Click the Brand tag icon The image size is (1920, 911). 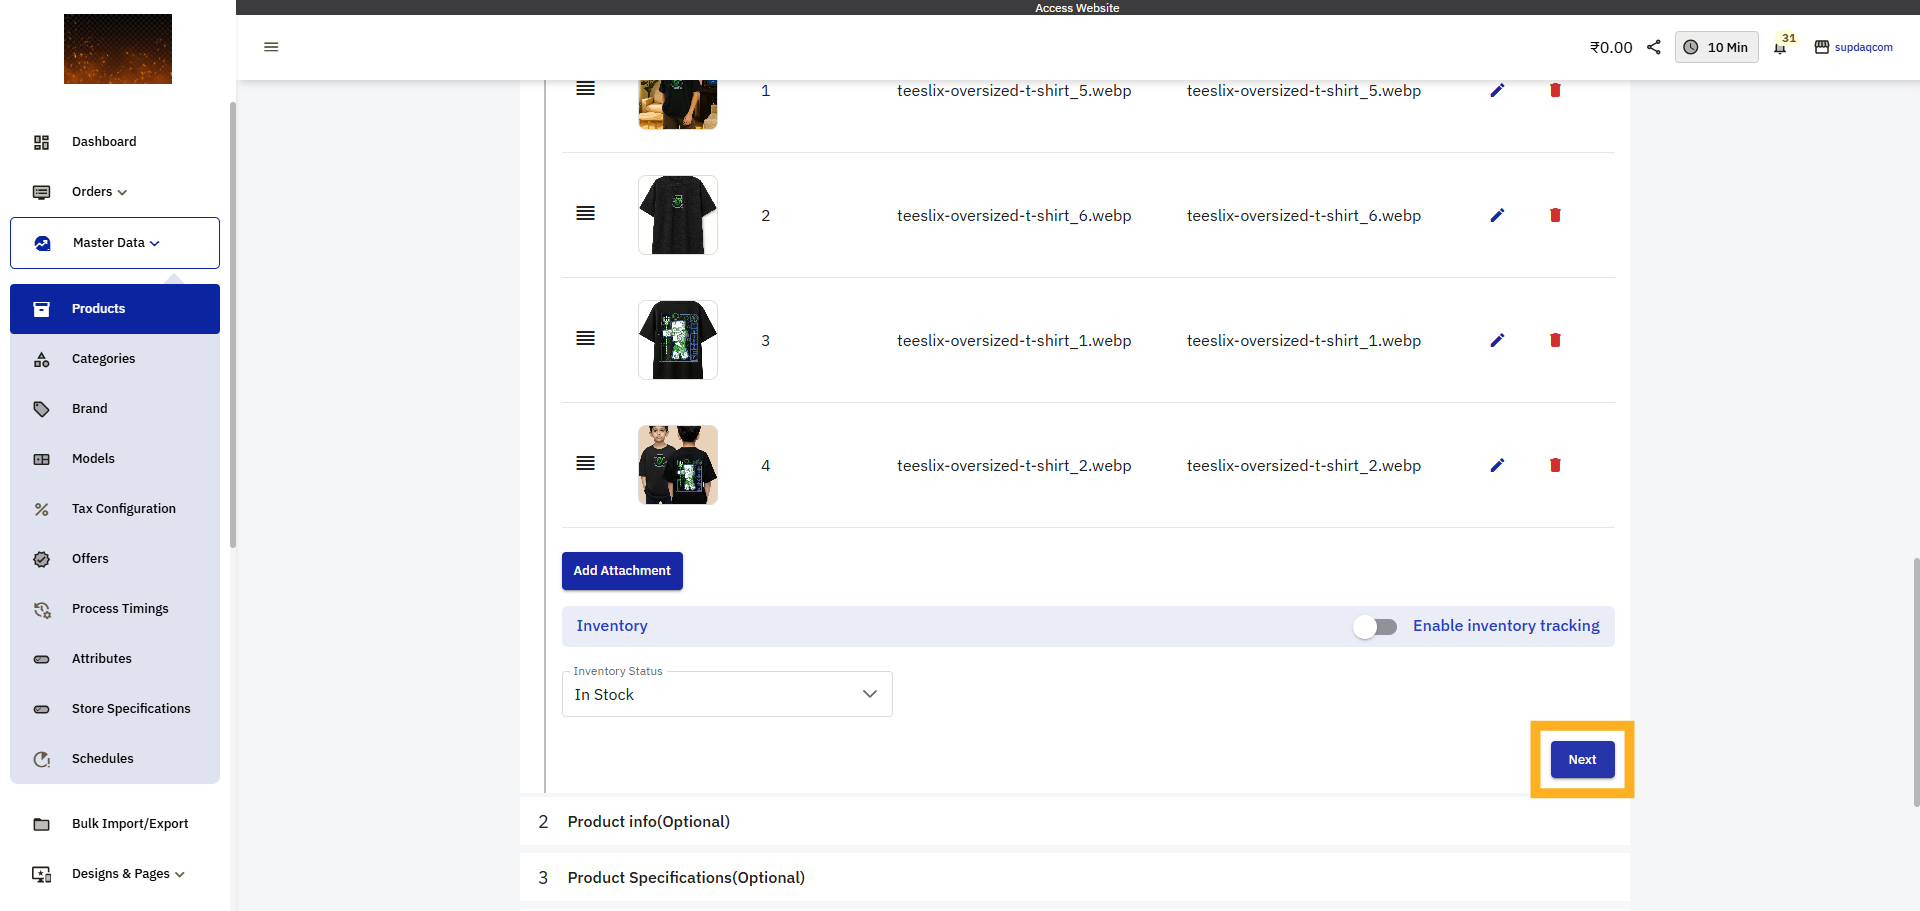(x=41, y=409)
